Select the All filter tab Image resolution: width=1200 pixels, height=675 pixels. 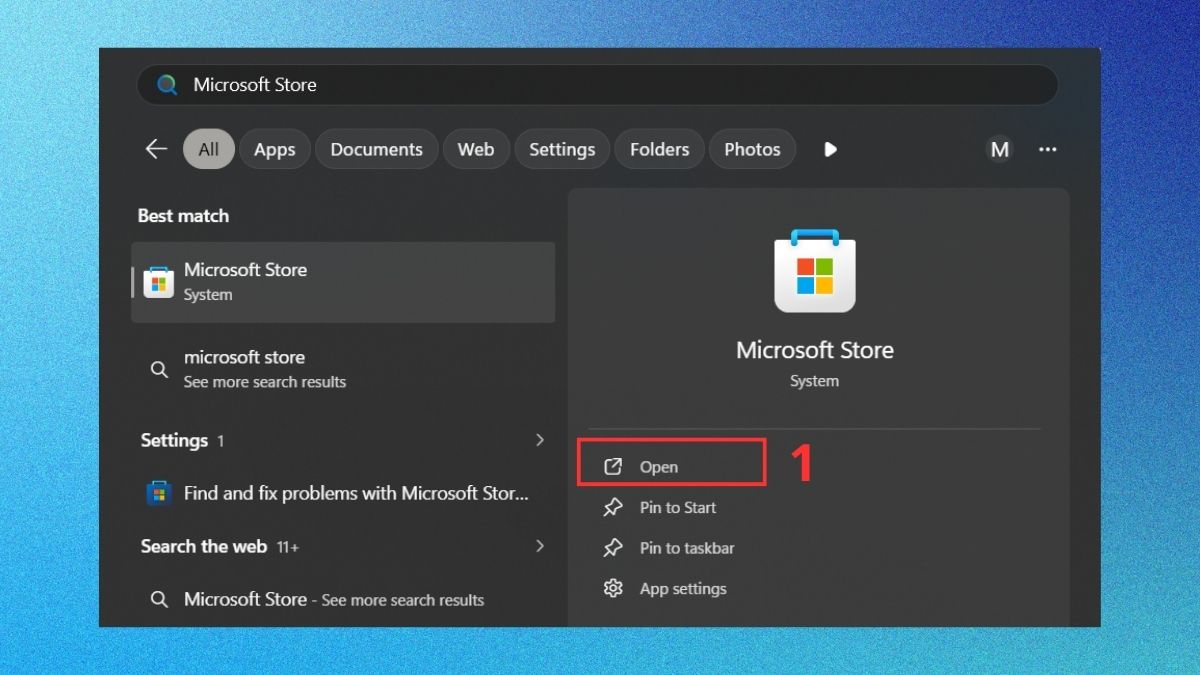[208, 149]
